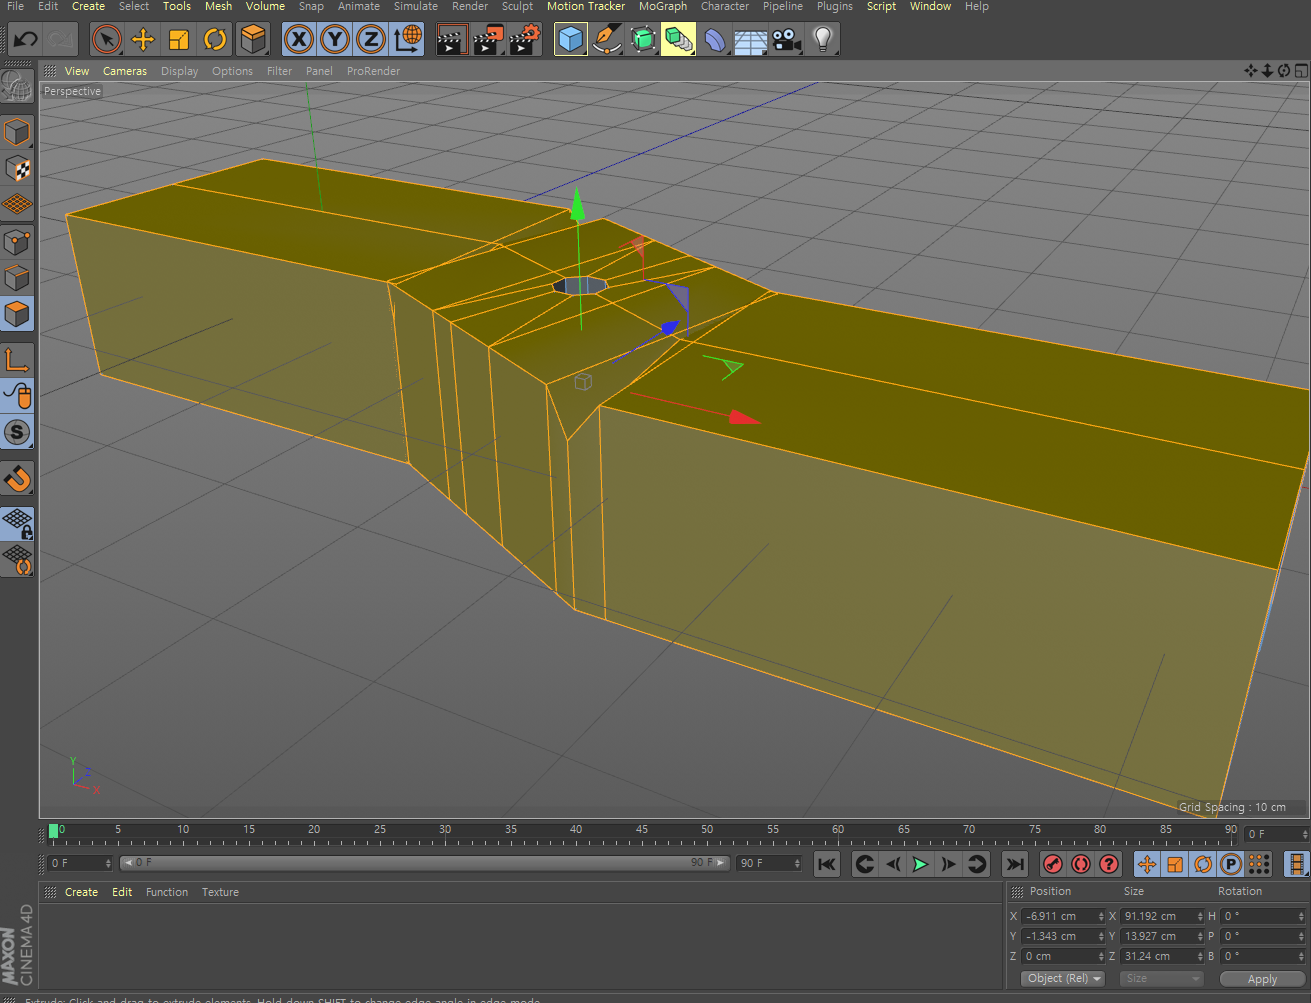Open Edit Render Settings gear clapperboard
Screen dimensions: 1311x1003
[x=524, y=40]
